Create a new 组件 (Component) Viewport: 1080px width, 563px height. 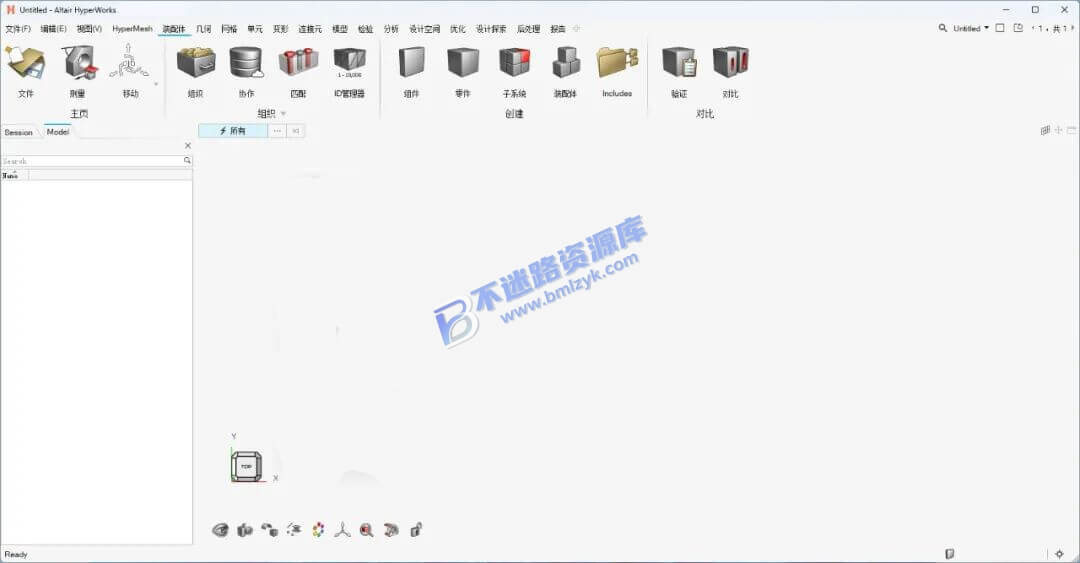[411, 63]
